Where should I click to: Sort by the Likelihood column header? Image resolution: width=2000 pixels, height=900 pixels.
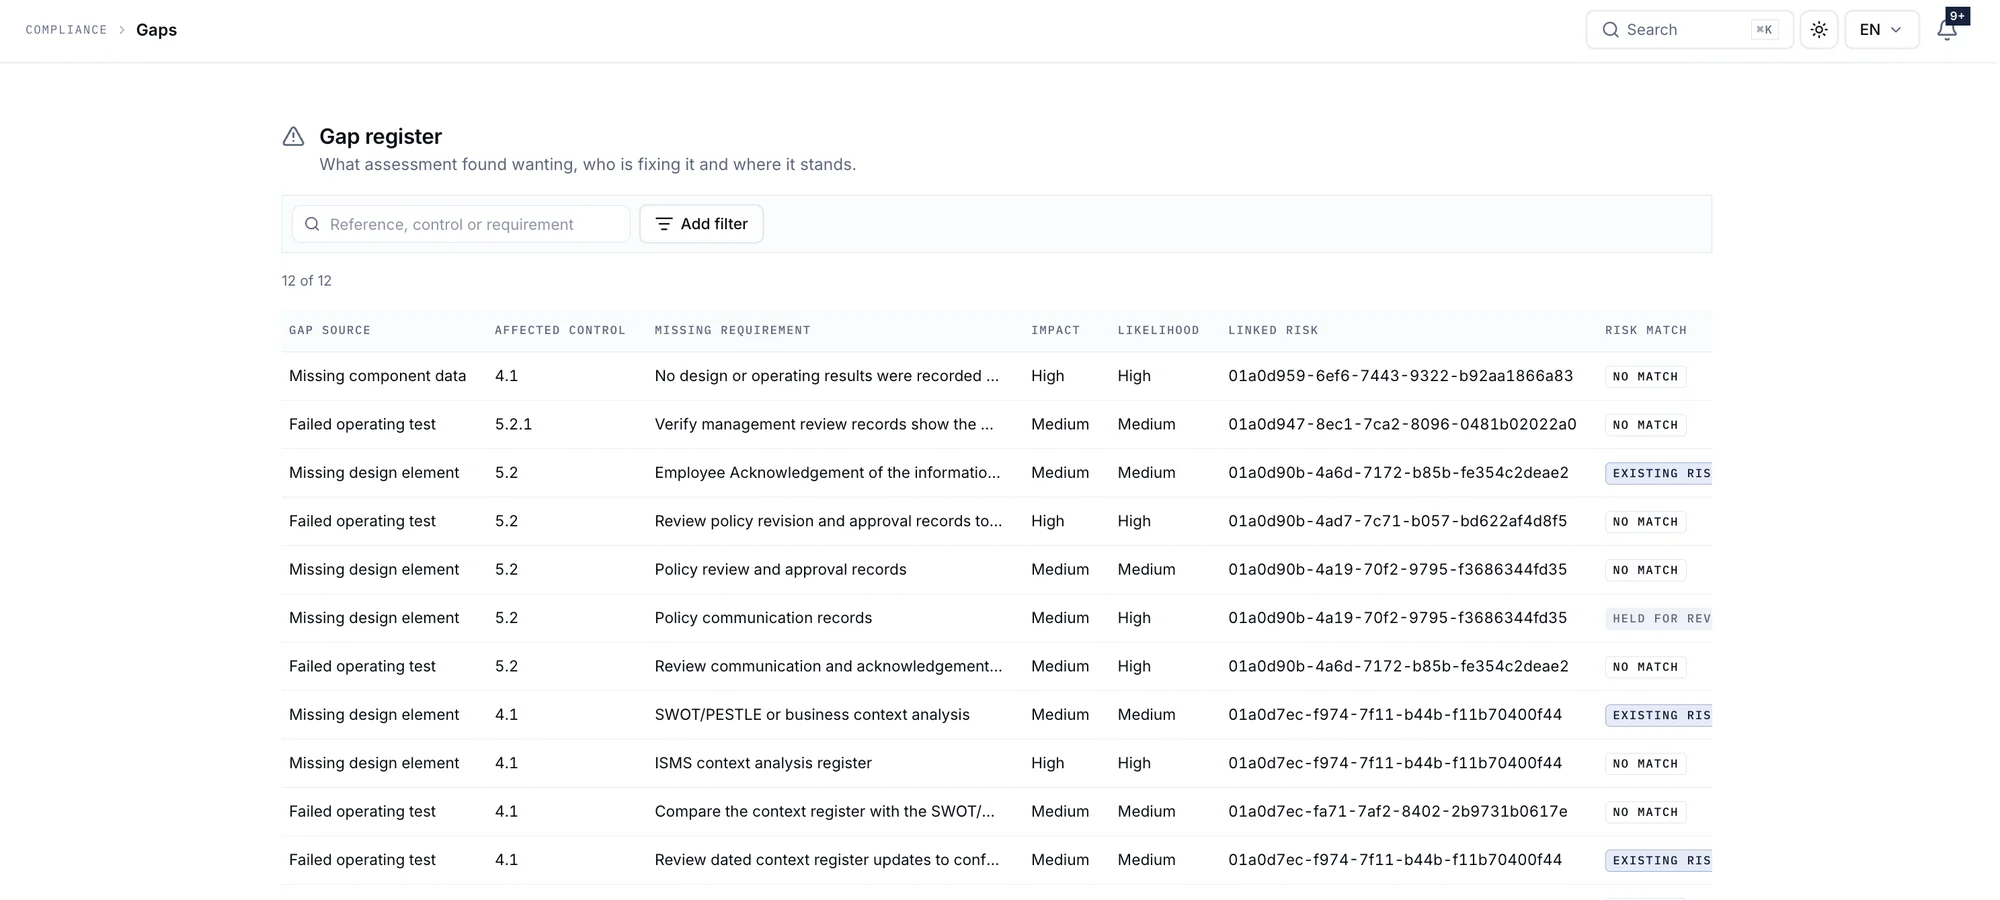tap(1158, 330)
